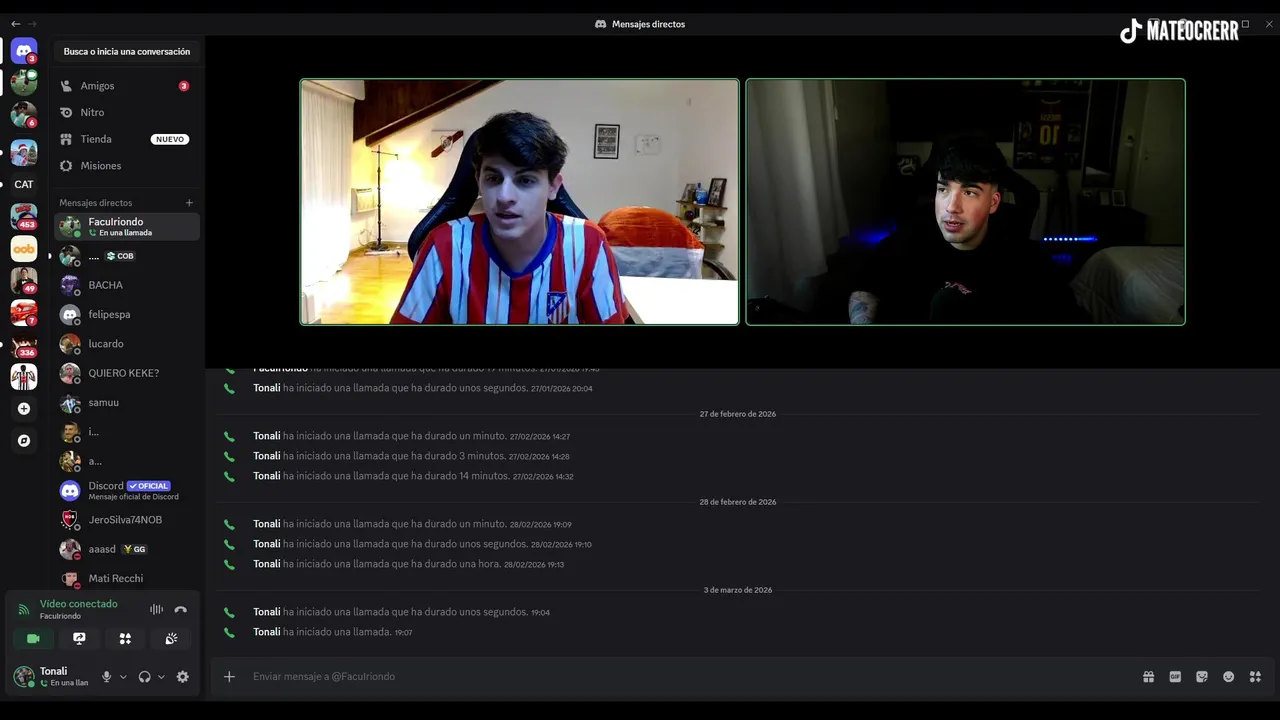
Task: Open the server showing a 49 badge
Action: [24, 281]
